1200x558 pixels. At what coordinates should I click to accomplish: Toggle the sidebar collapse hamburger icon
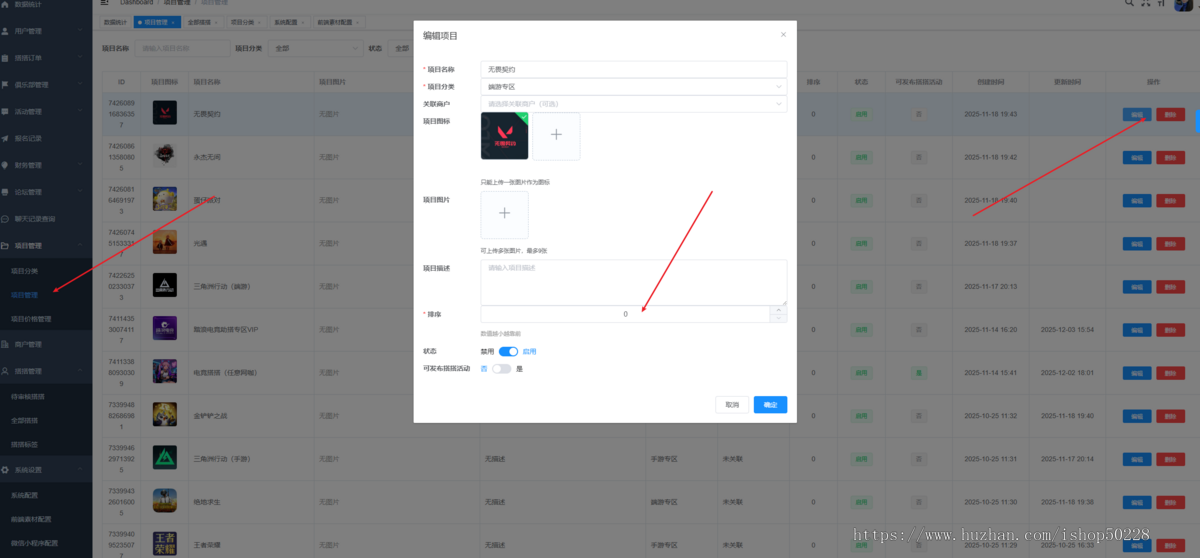tap(105, 3)
